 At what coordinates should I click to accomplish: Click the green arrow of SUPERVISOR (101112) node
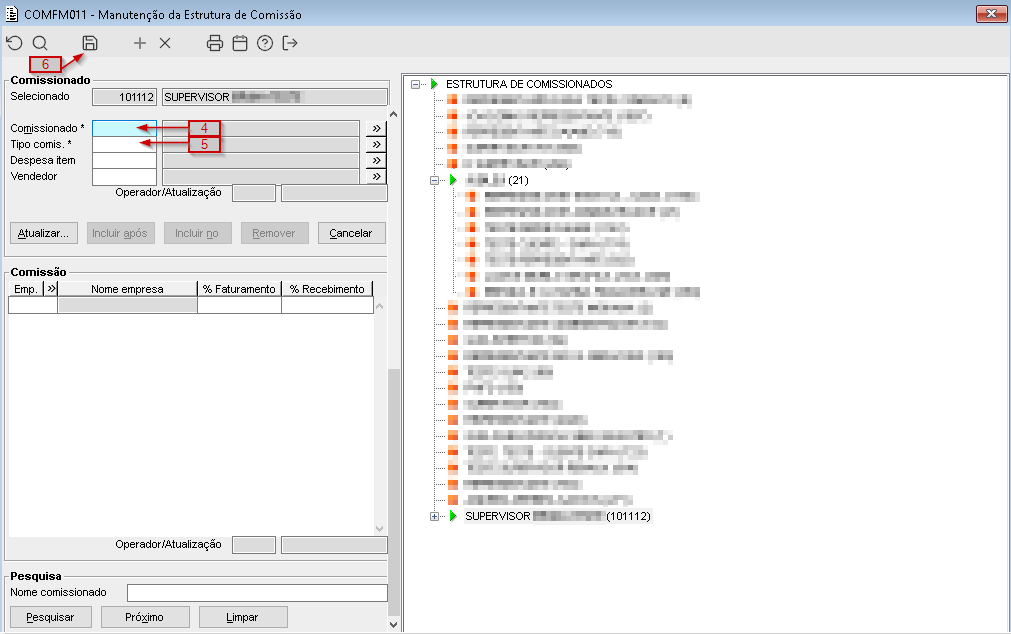pyautogui.click(x=453, y=516)
